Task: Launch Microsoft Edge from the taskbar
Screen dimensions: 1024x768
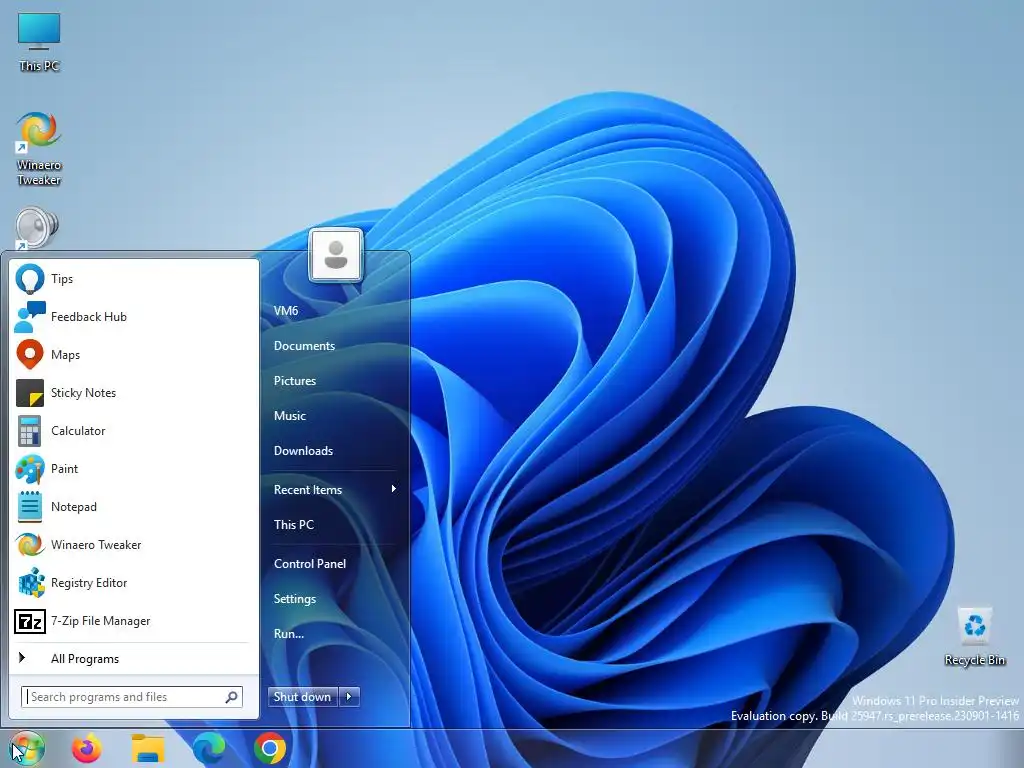Action: click(209, 748)
